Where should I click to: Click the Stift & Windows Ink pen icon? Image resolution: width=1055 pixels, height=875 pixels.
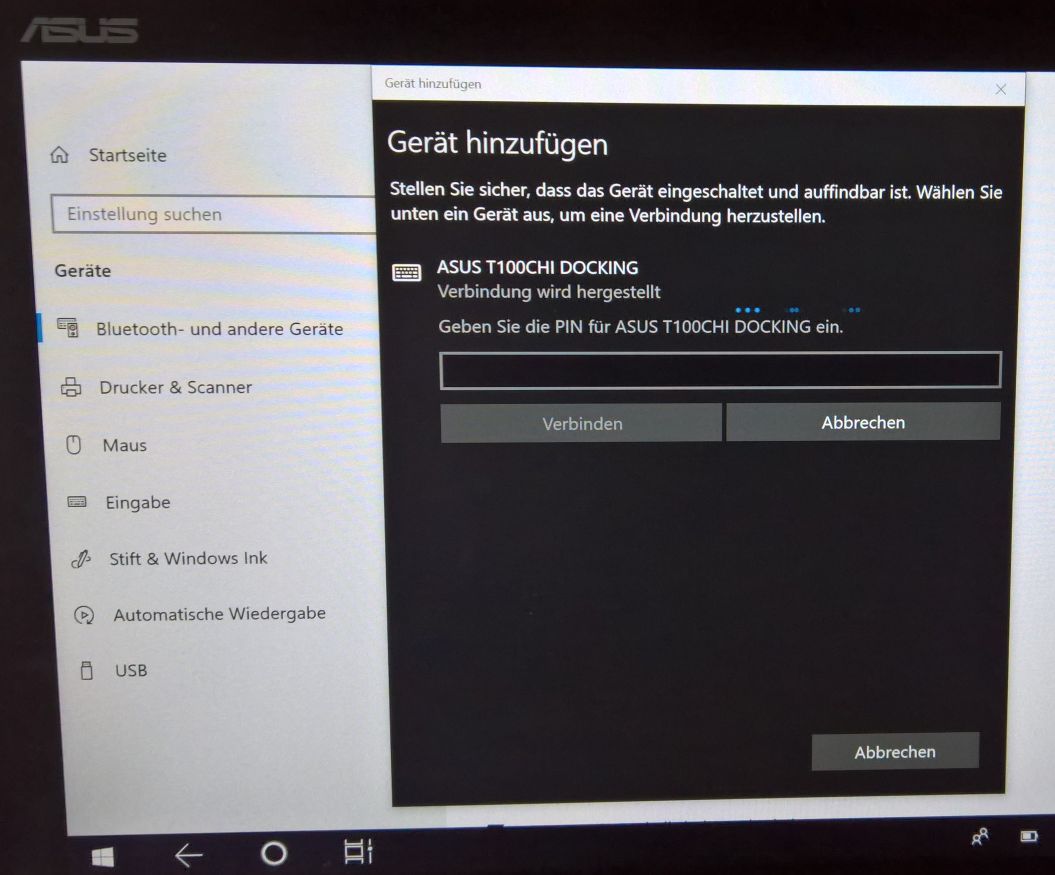(x=81, y=559)
